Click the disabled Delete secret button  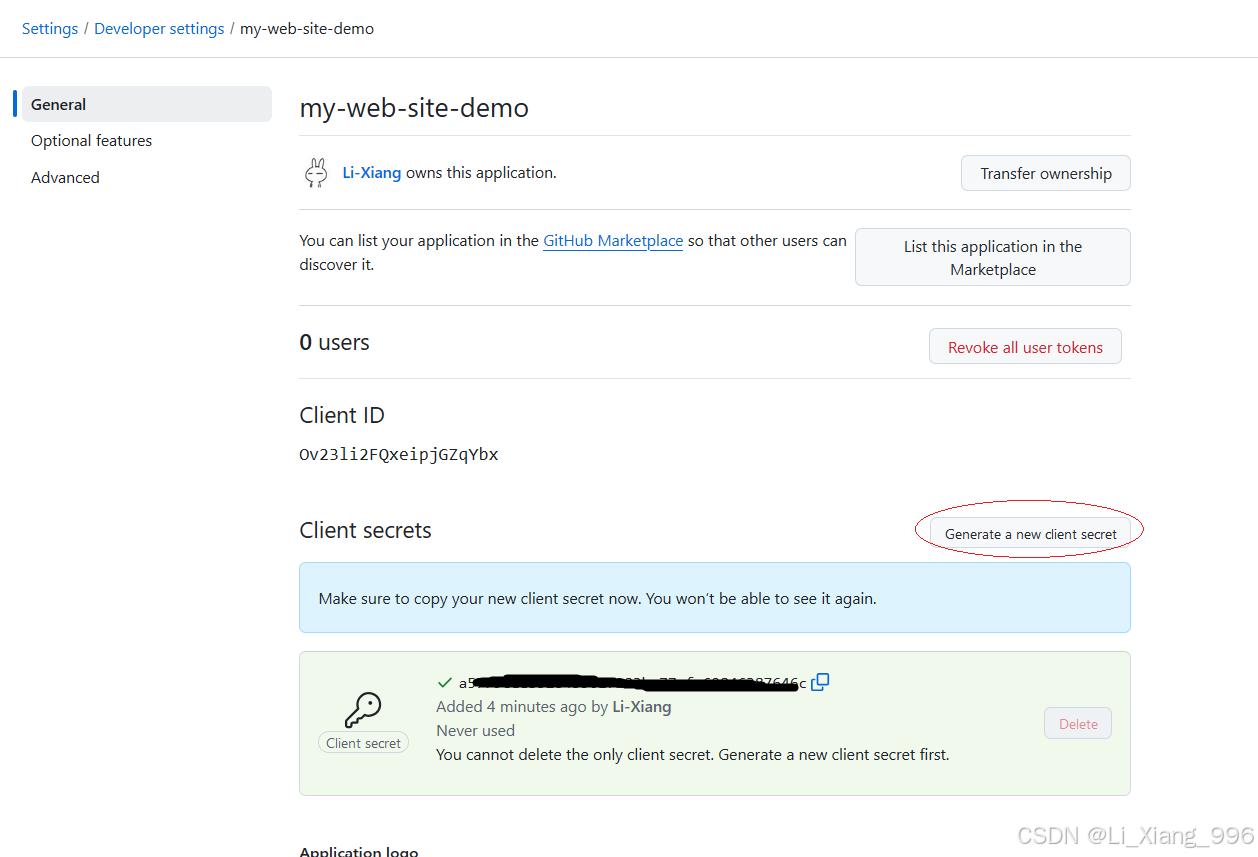1078,724
